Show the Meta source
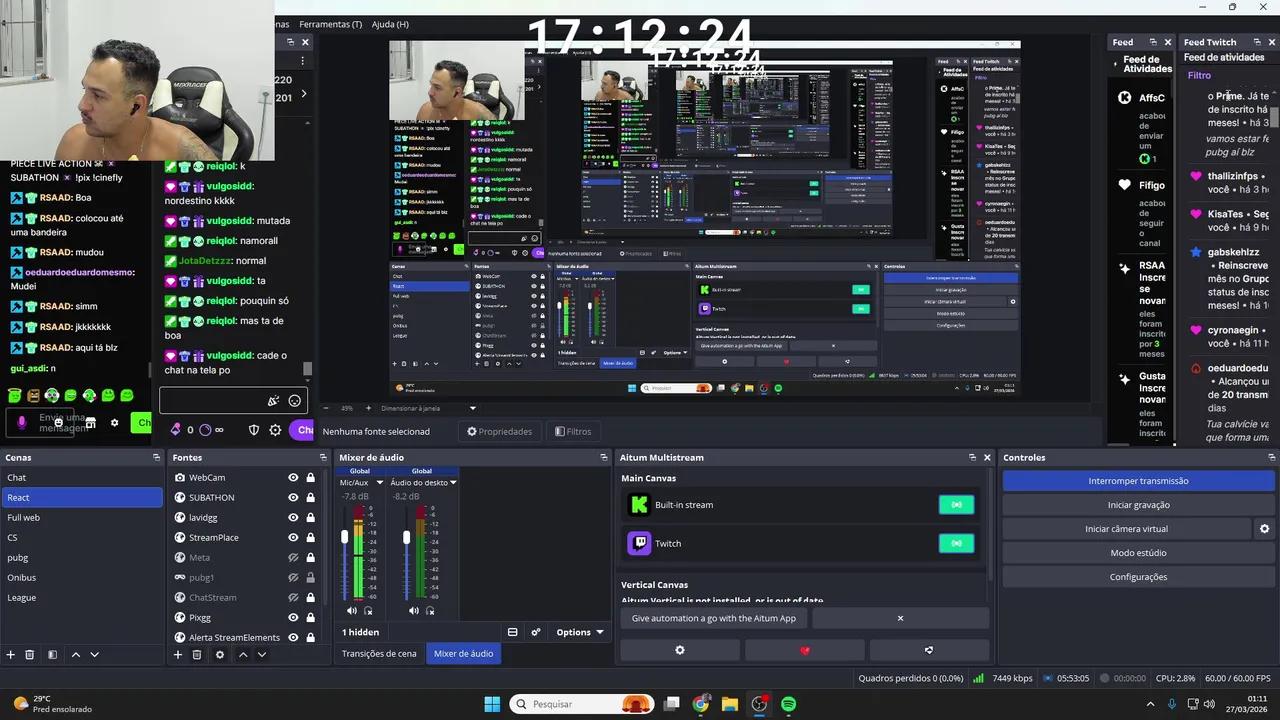 (x=293, y=558)
